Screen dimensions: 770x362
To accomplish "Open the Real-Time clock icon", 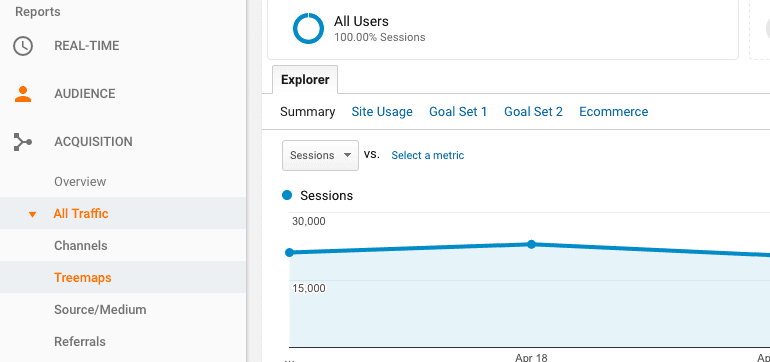I will pos(23,46).
